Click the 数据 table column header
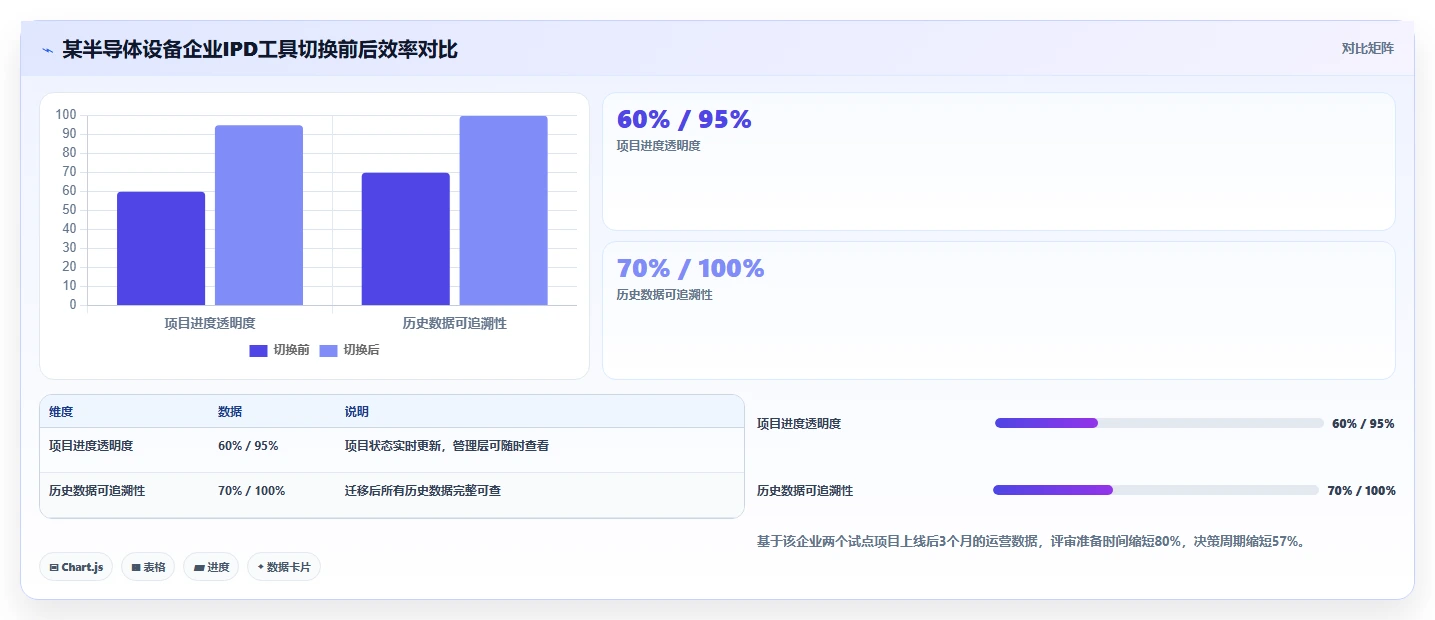1435x620 pixels. click(230, 412)
